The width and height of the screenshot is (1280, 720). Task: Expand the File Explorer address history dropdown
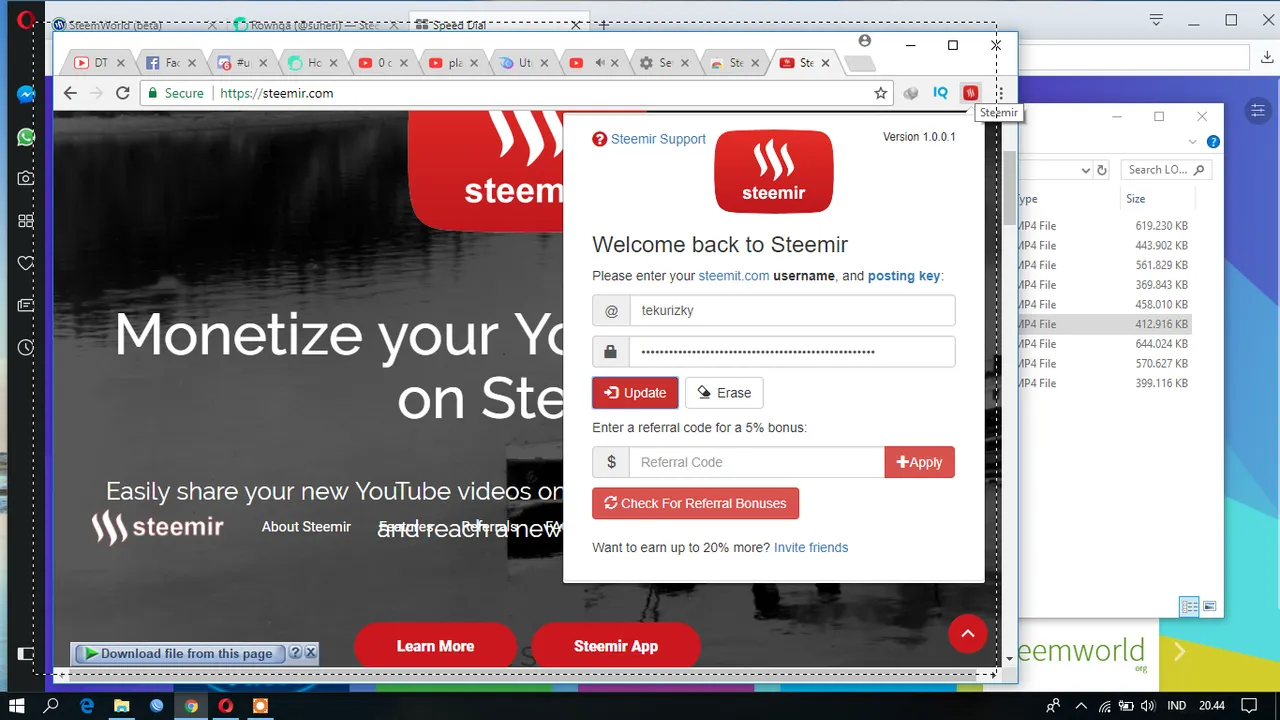[x=1085, y=170]
